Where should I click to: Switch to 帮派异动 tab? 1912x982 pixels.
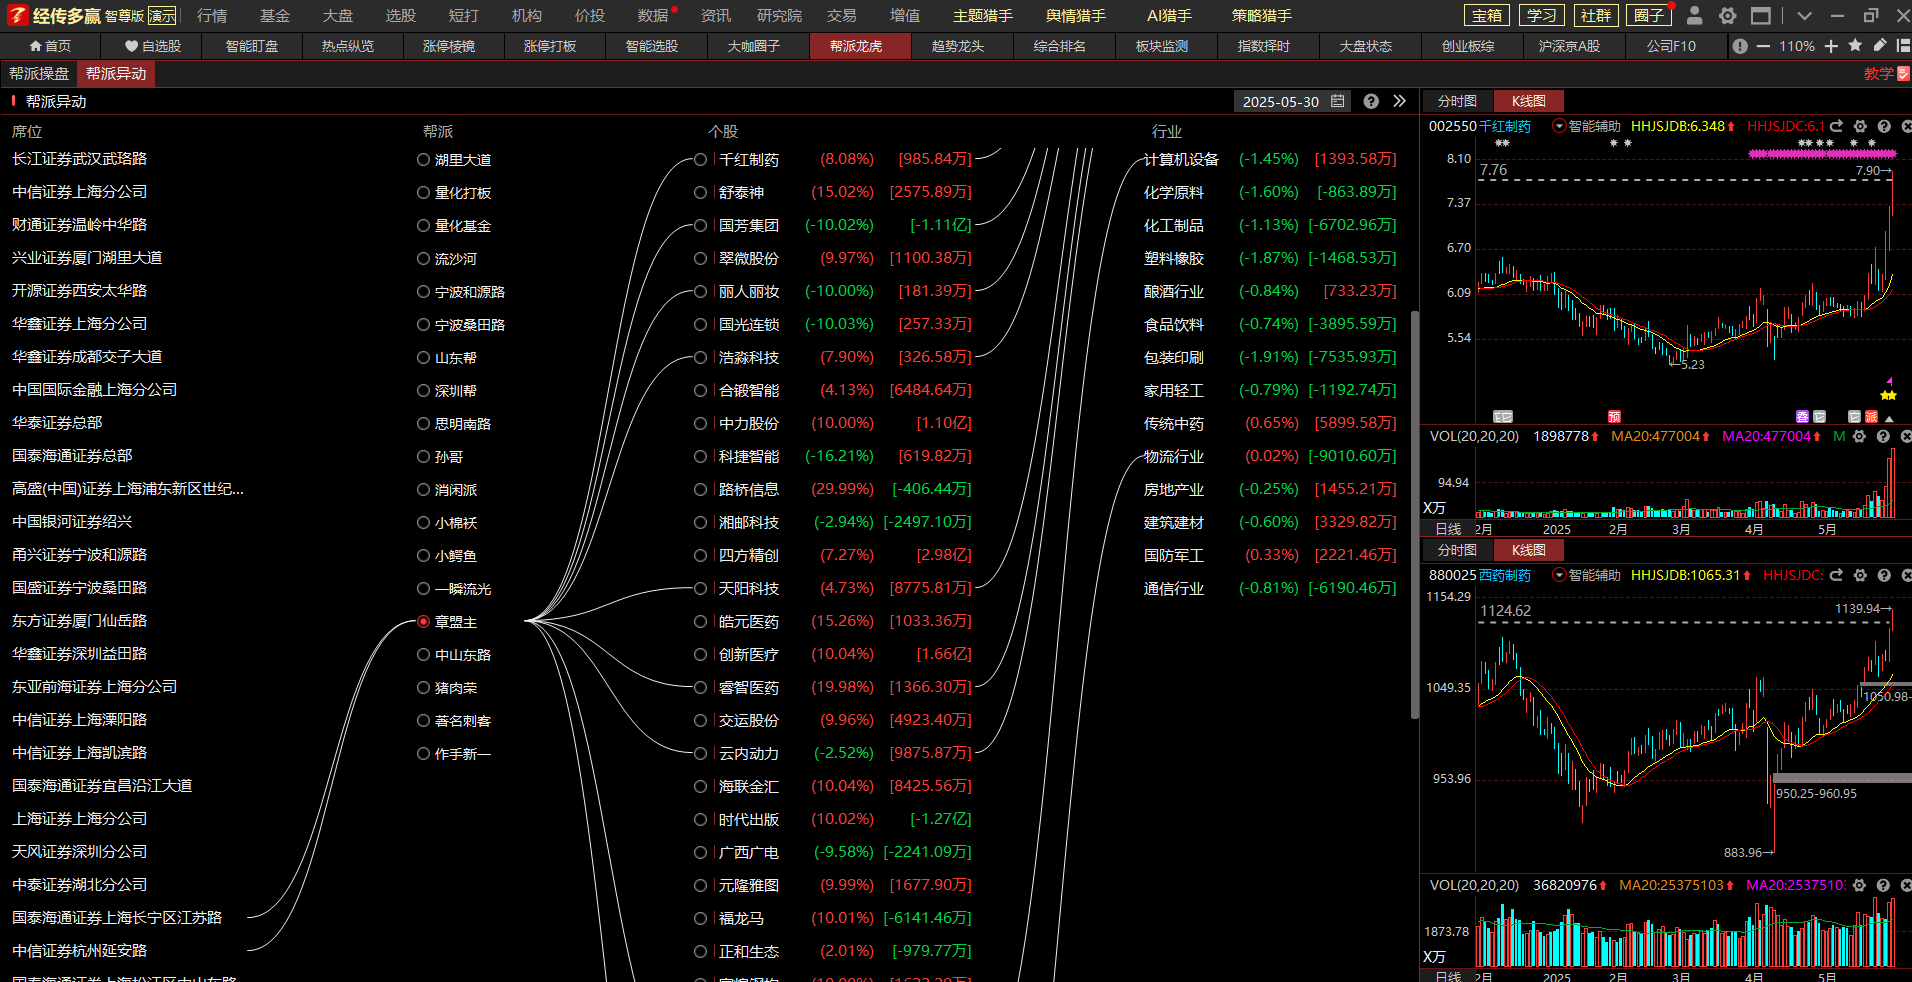[x=116, y=74]
